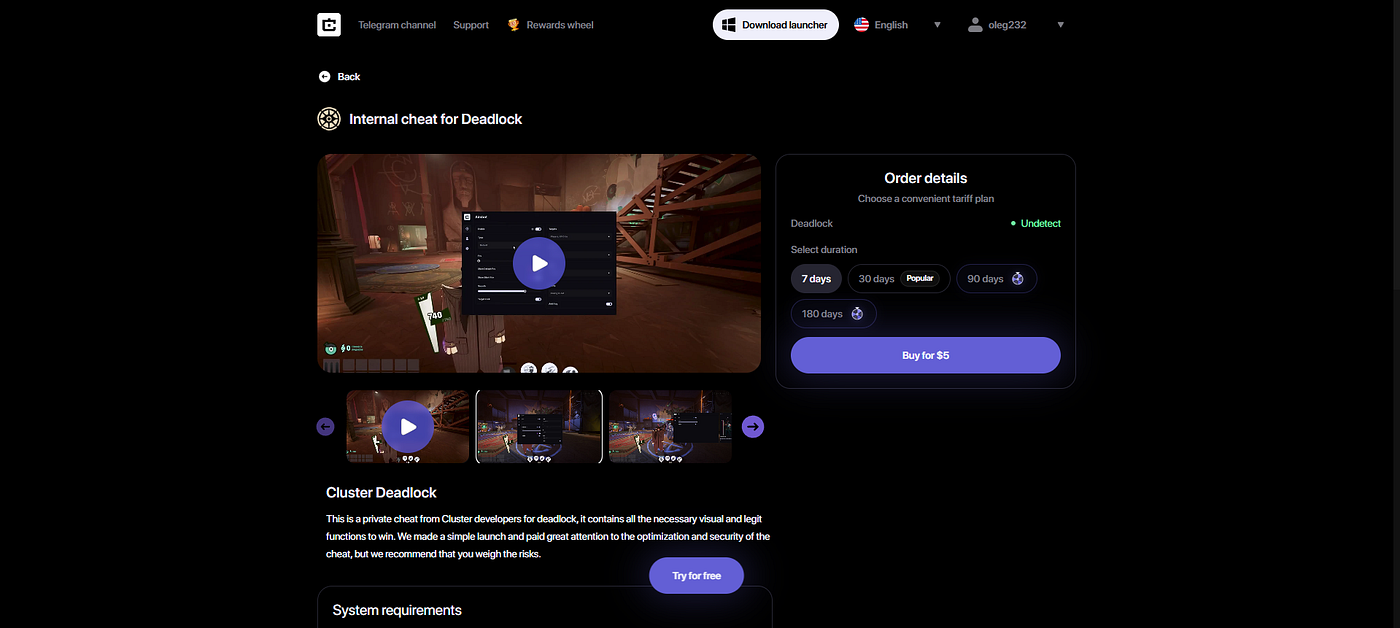
Task: Click the Deadlock label in order details
Action: [x=812, y=224]
